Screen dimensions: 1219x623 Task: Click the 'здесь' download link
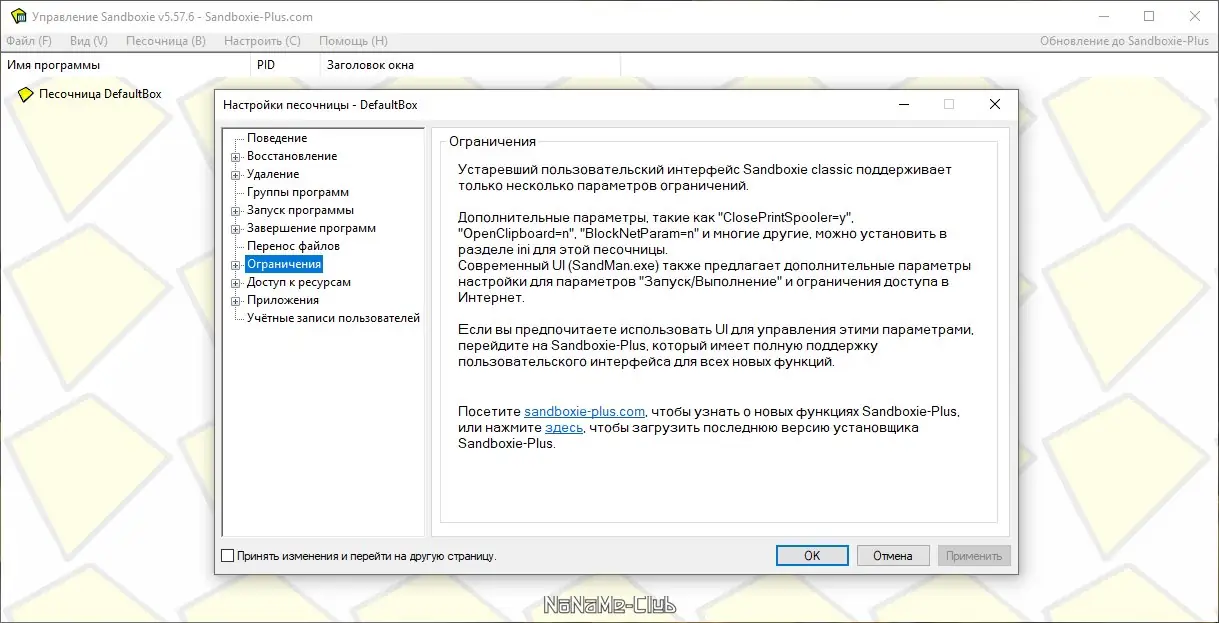(563, 427)
